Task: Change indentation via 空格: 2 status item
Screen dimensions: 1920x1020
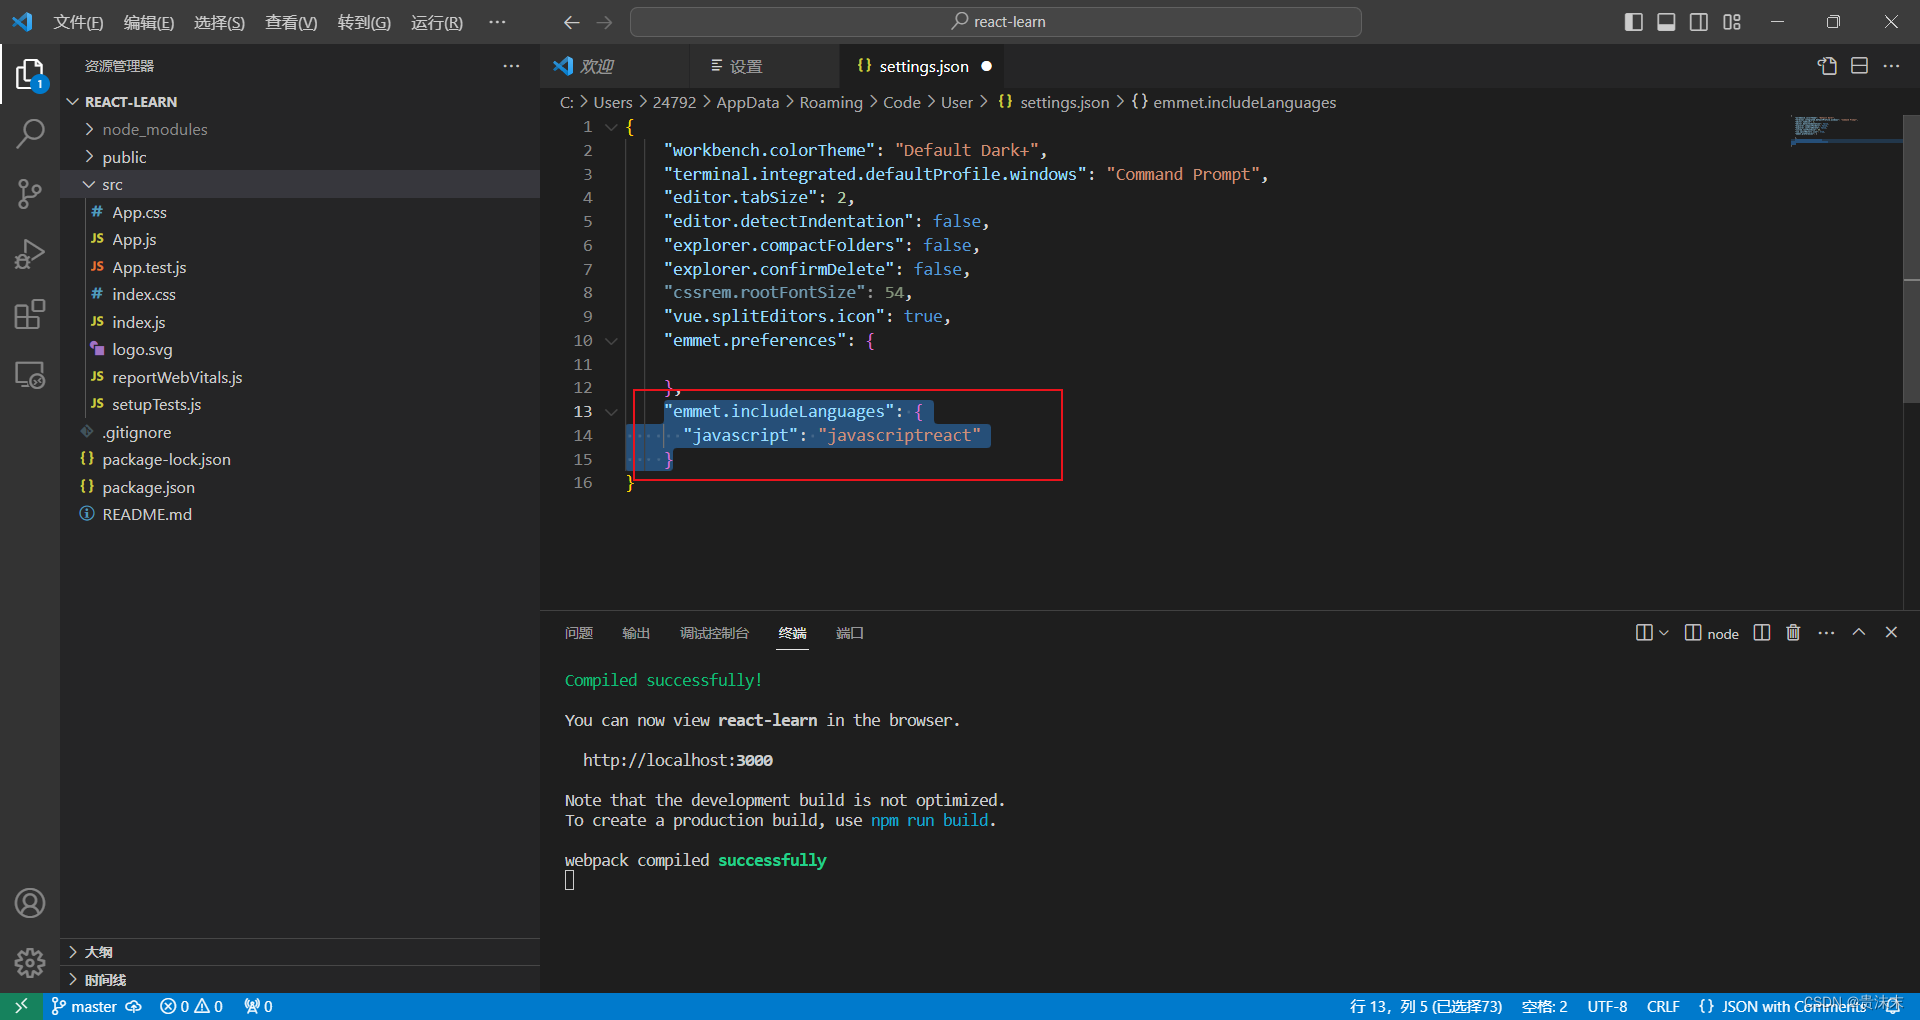Action: (x=1544, y=1006)
